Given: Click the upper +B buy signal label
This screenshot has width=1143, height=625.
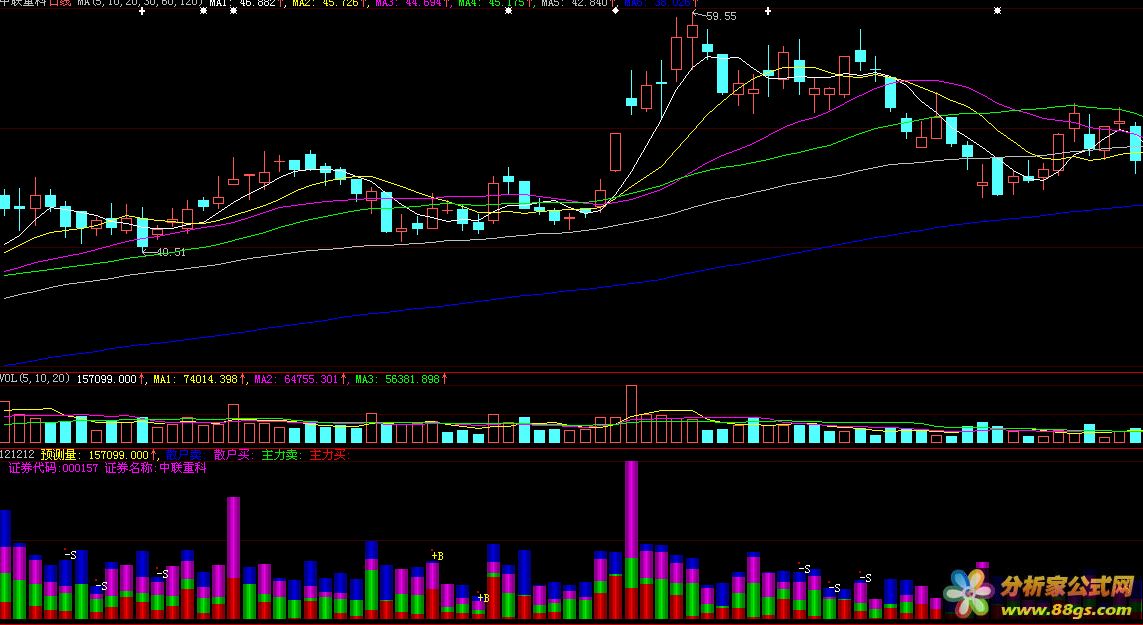Looking at the screenshot, I should [437, 556].
